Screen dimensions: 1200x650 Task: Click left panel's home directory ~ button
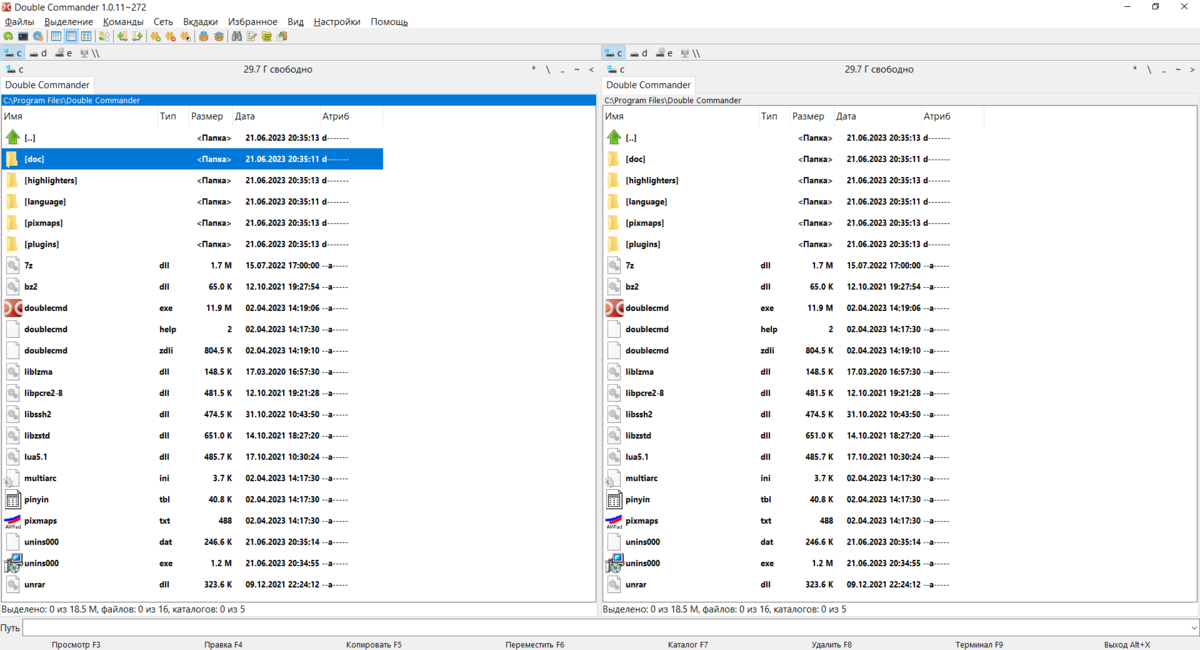point(577,70)
